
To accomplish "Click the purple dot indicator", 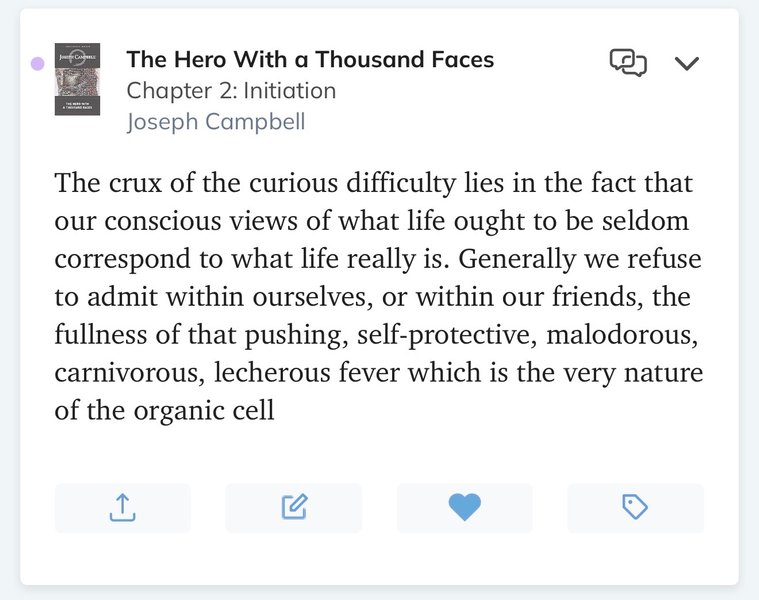I will click(x=37, y=63).
